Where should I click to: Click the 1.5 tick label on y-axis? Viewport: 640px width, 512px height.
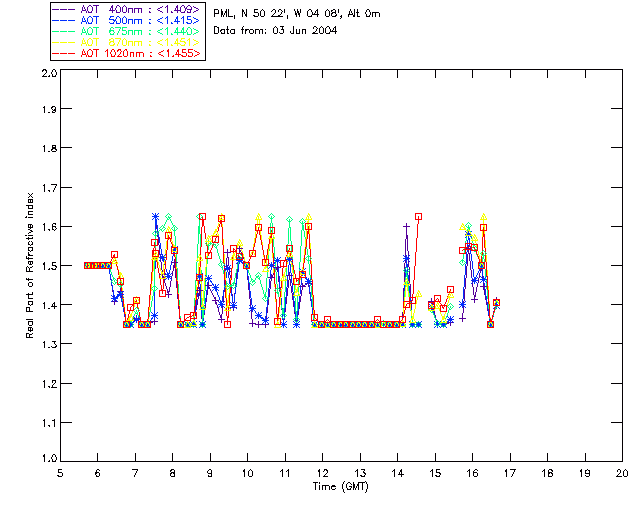(x=47, y=266)
